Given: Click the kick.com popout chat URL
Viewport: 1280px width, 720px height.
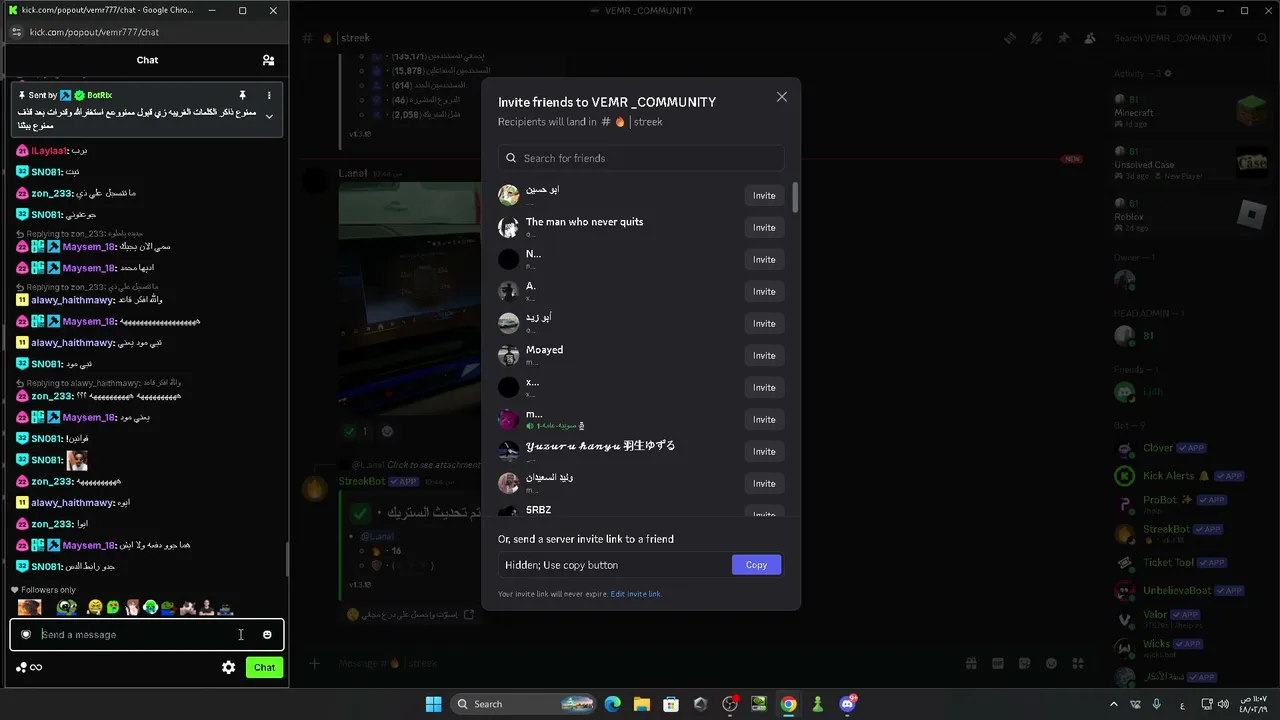Looking at the screenshot, I should point(94,32).
